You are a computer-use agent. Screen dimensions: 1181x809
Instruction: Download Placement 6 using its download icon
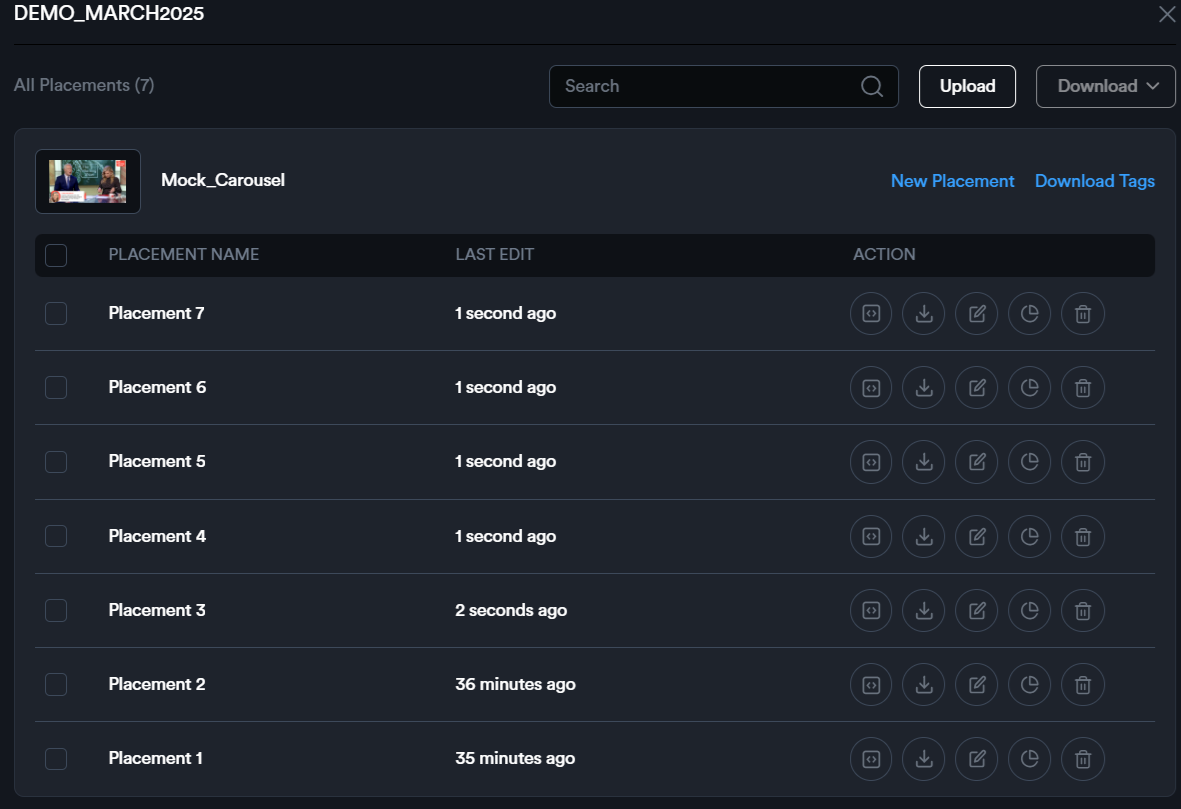pos(924,388)
